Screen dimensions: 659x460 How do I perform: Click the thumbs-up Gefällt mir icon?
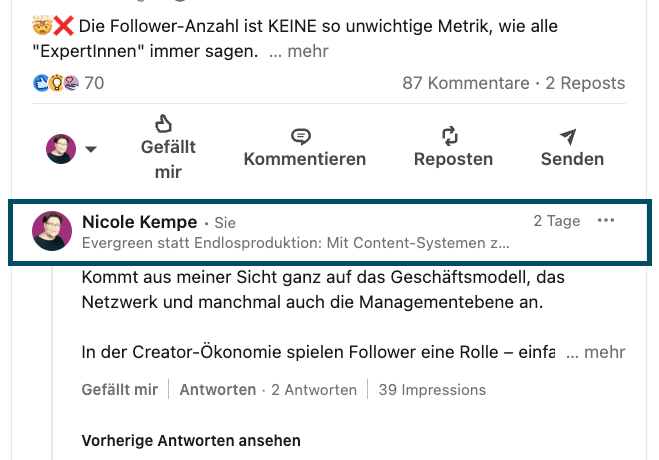point(164,124)
